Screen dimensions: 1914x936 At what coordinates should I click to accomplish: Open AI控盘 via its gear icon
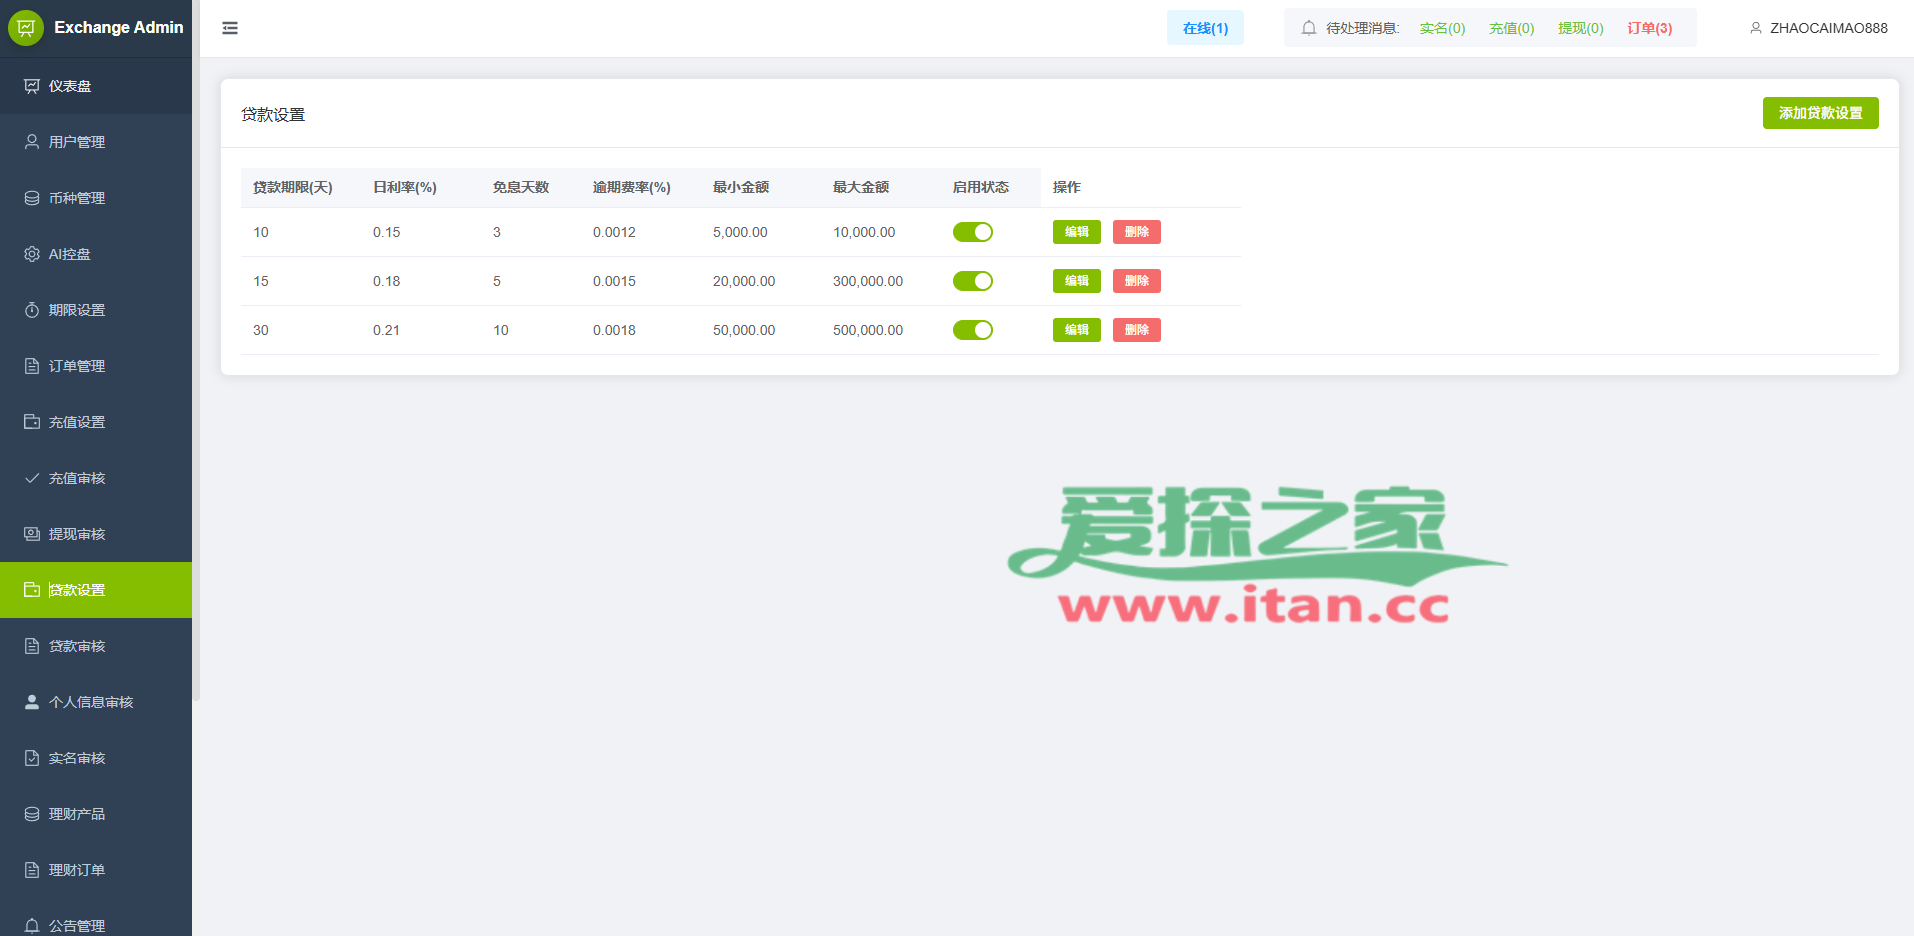click(x=32, y=254)
